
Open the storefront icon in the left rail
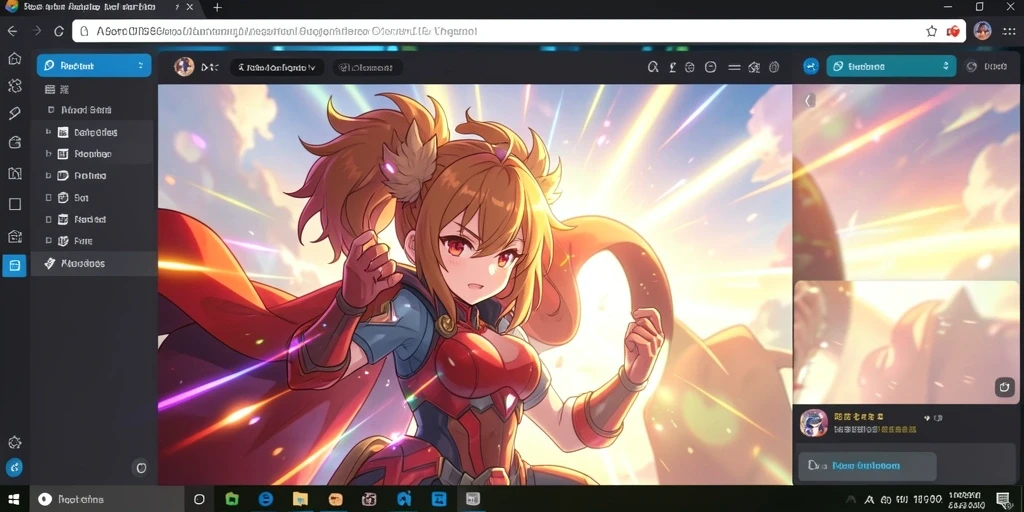coord(14,236)
